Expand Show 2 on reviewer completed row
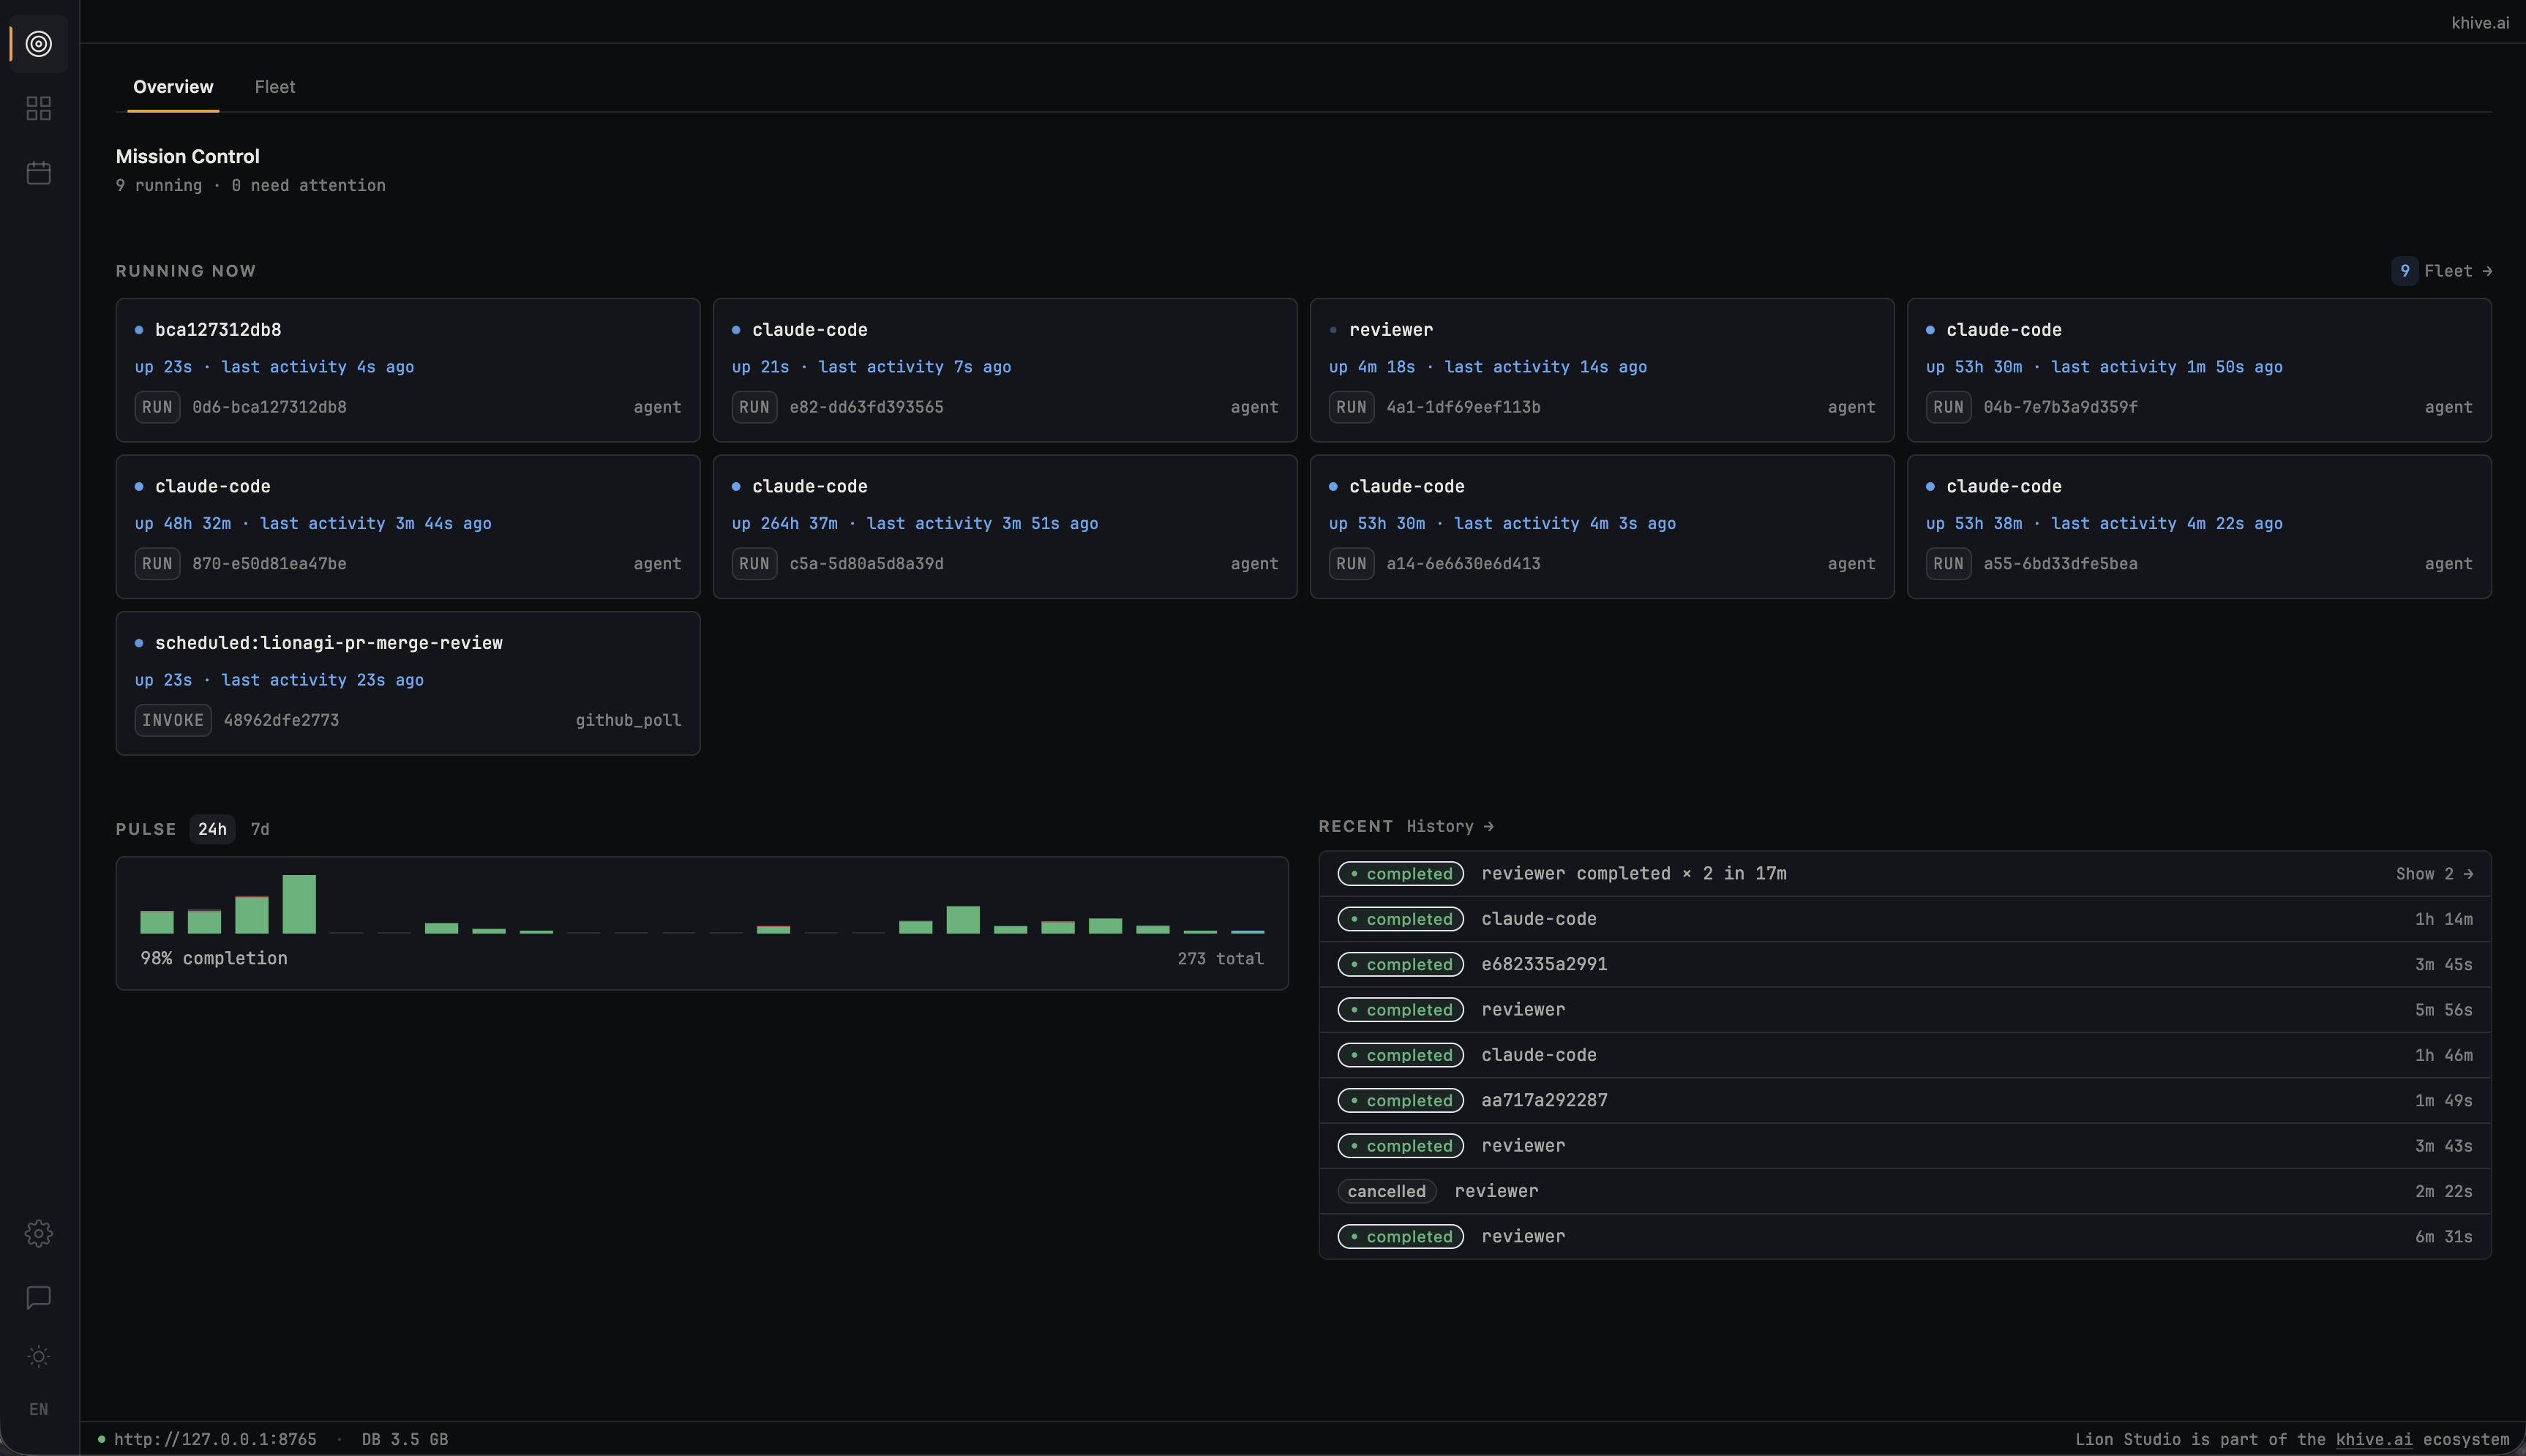The image size is (2526, 1456). tap(2434, 874)
